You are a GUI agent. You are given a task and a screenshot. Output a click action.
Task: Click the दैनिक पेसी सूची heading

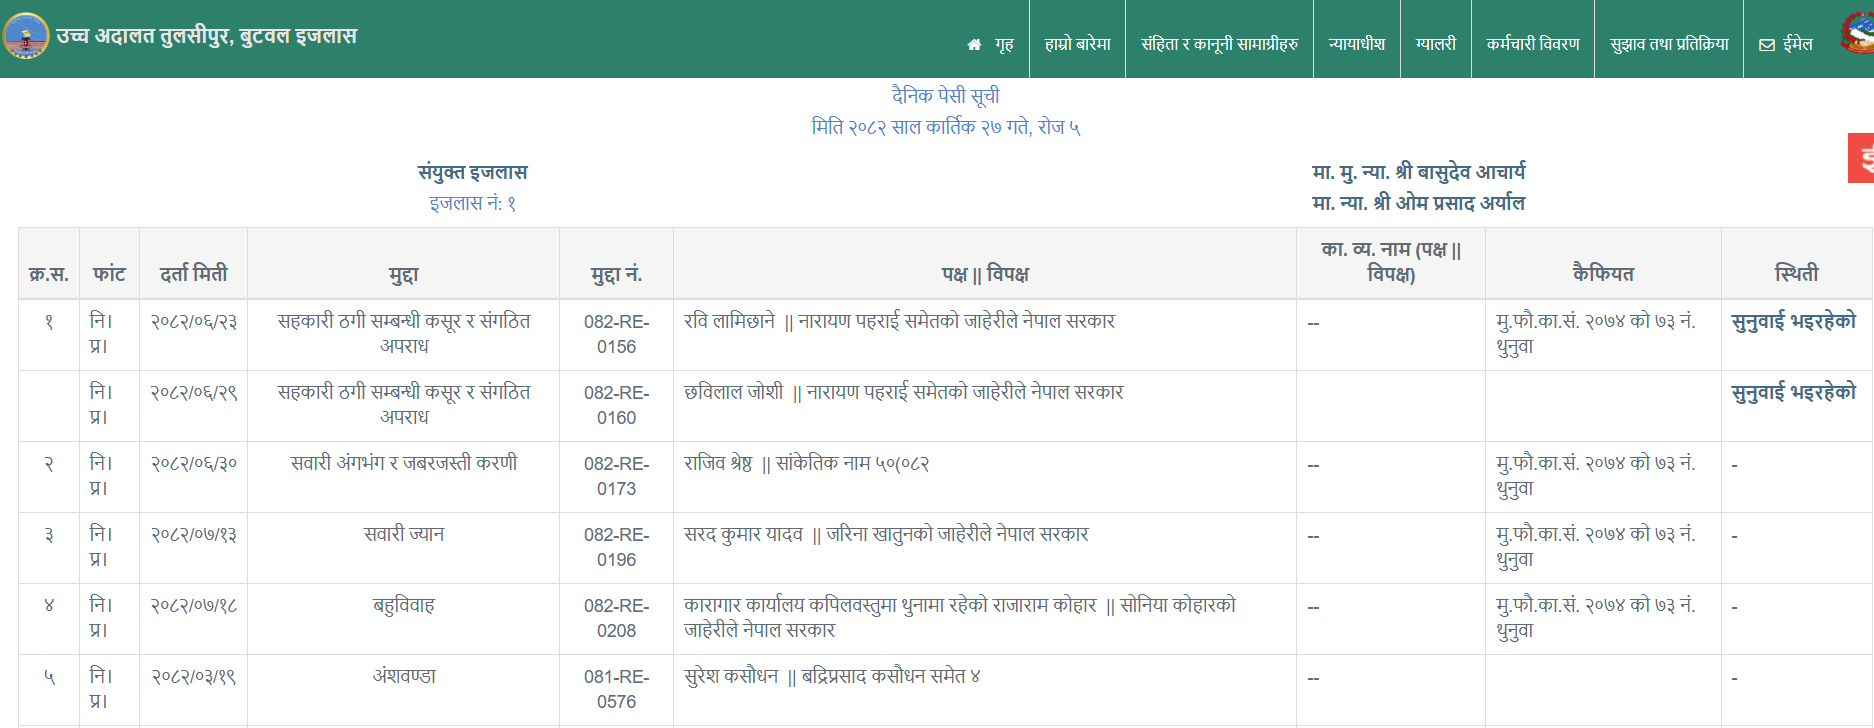pos(945,95)
